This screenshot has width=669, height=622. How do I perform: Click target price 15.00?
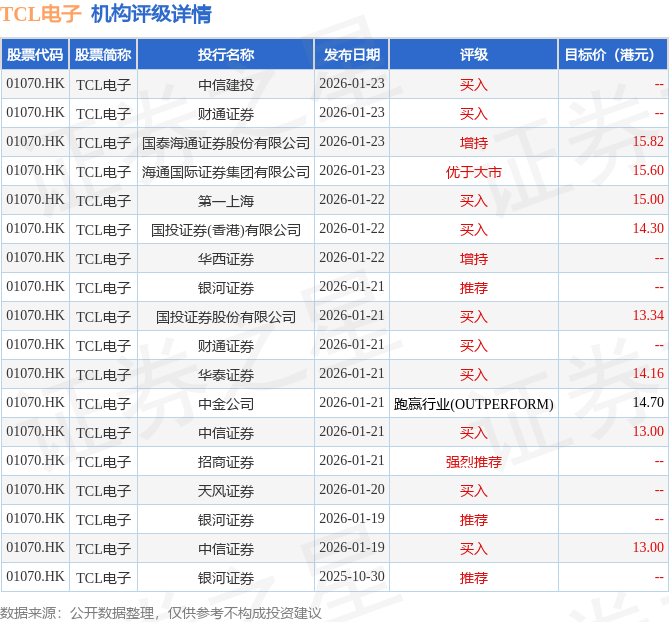click(648, 199)
